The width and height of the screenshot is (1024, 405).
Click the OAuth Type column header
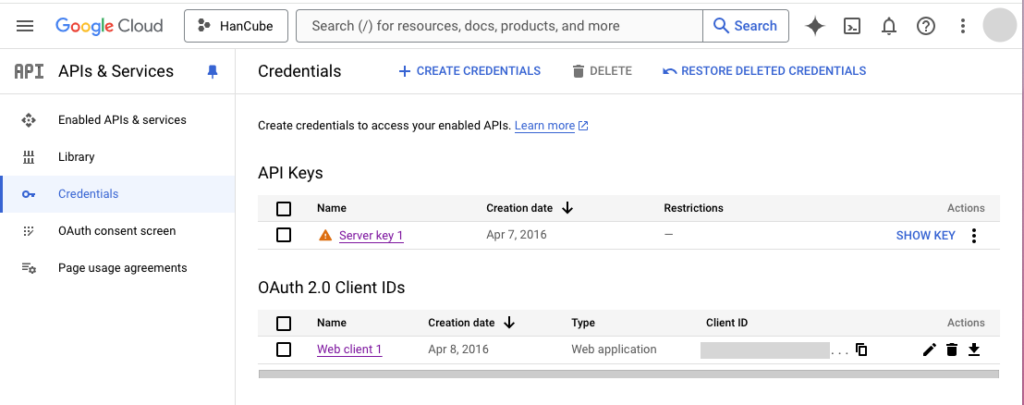tap(583, 323)
